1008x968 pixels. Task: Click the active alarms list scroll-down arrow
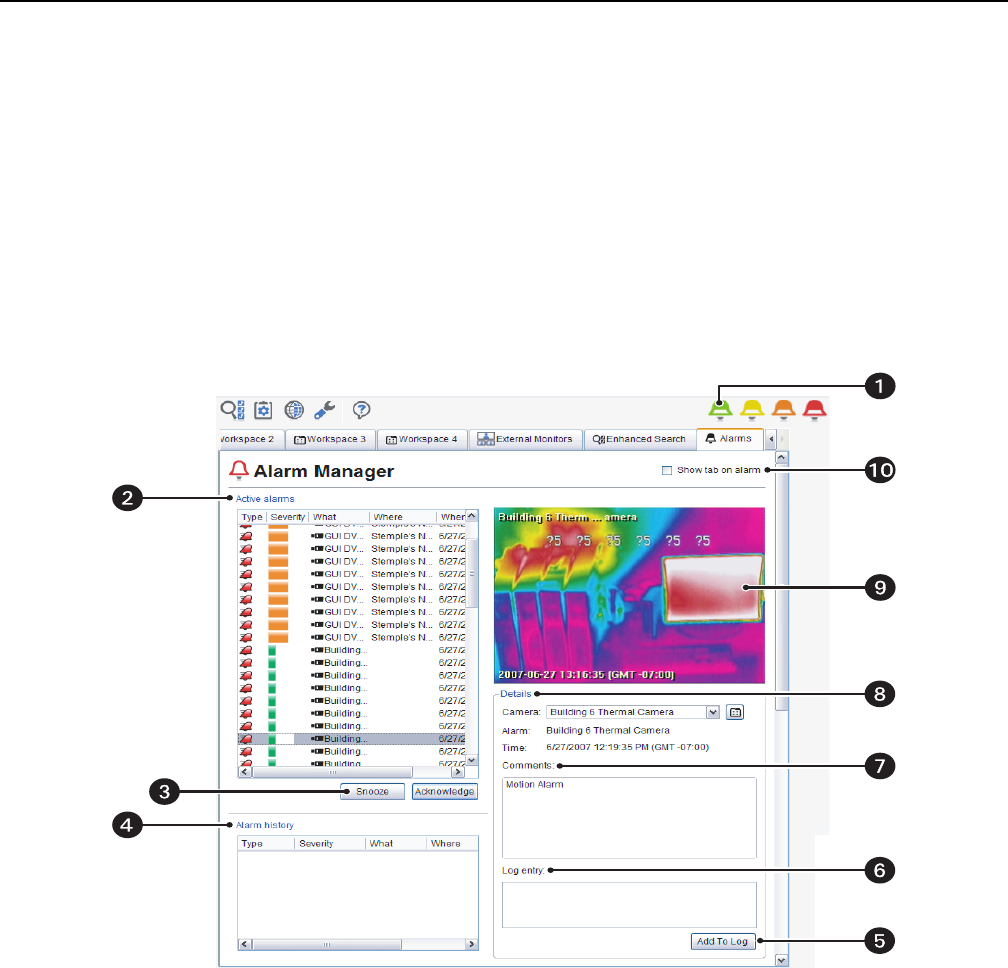[472, 760]
